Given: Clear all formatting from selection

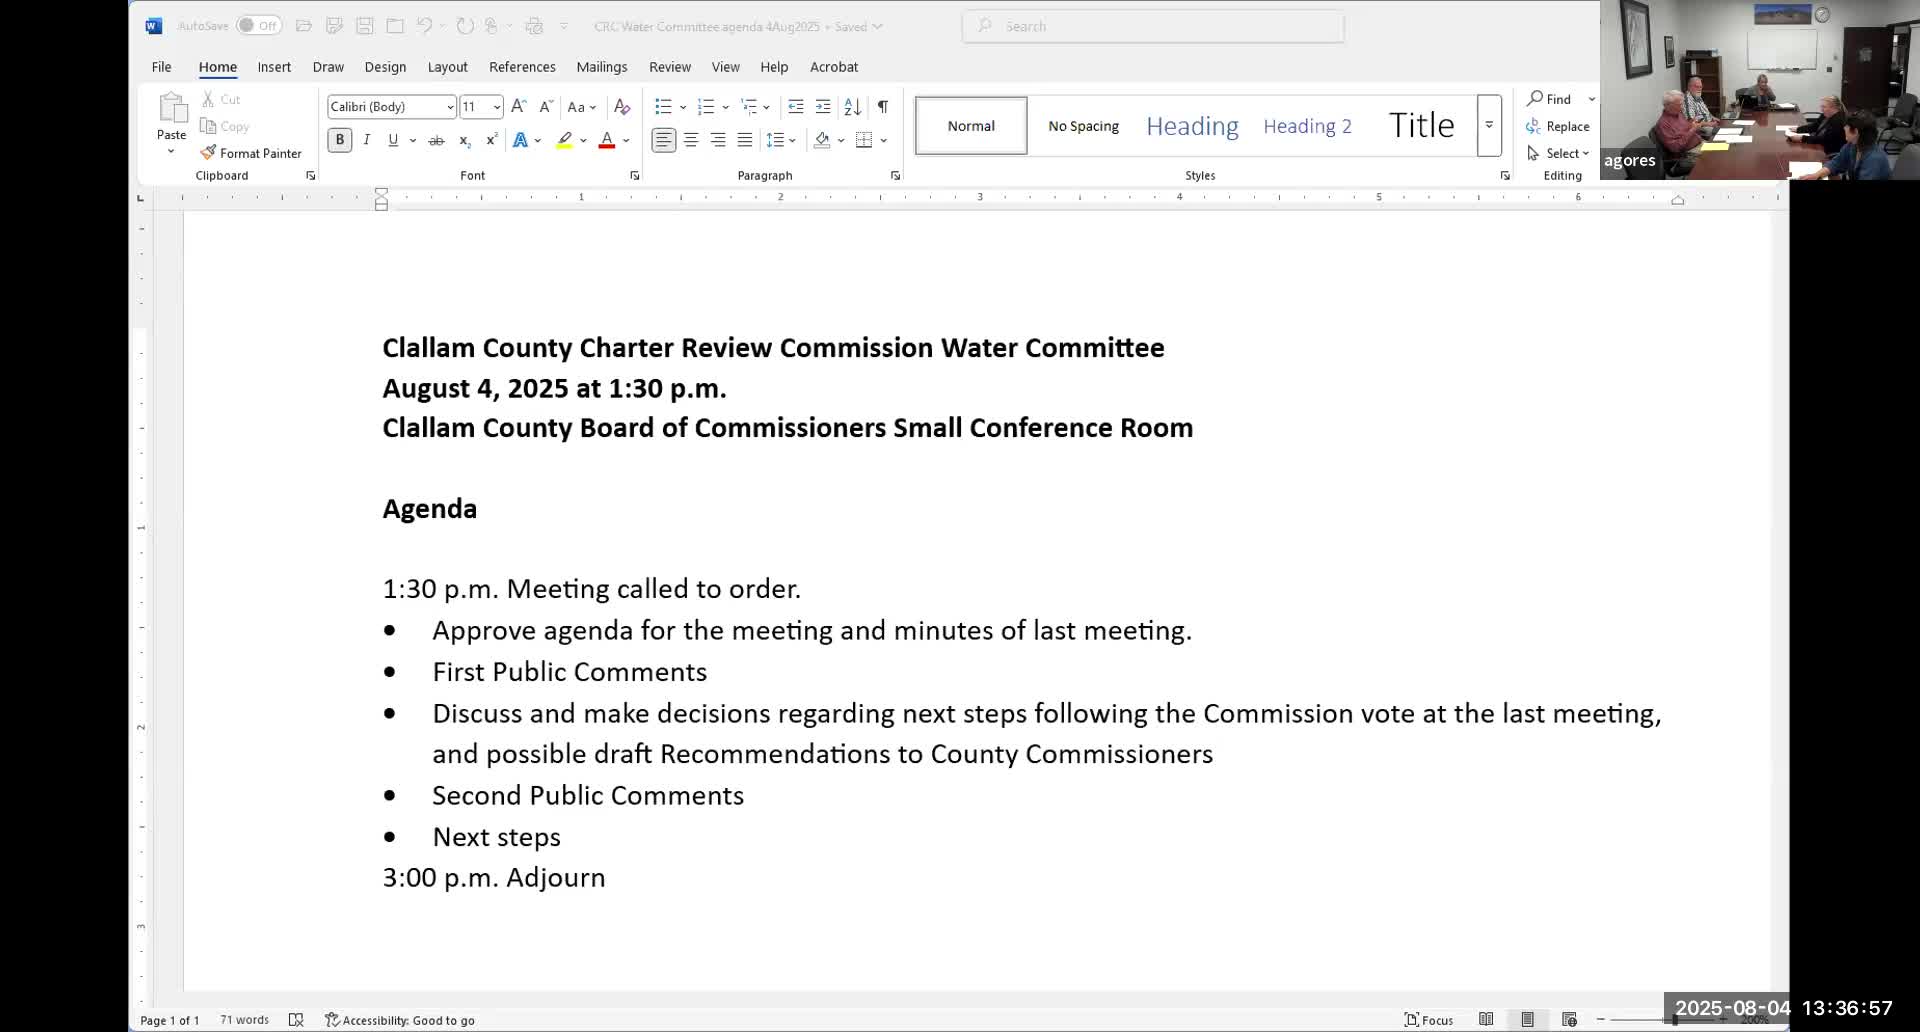Looking at the screenshot, I should click(x=623, y=106).
